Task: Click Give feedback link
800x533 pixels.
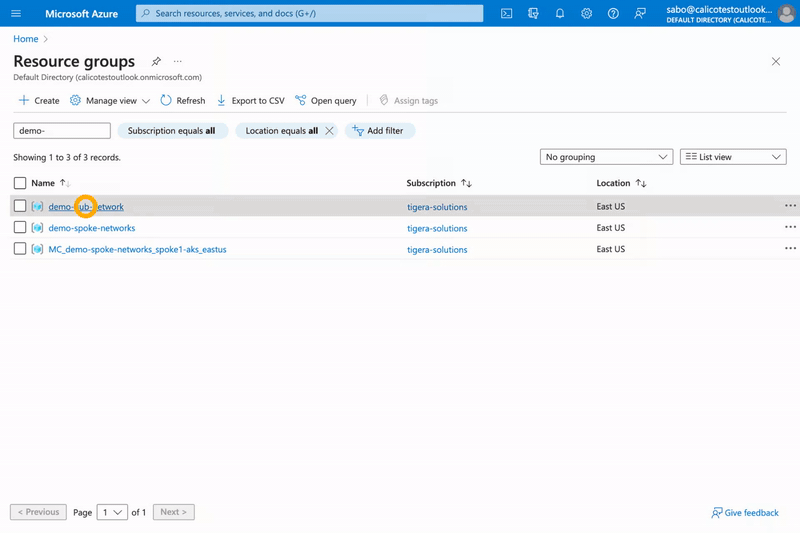Action: pos(745,513)
